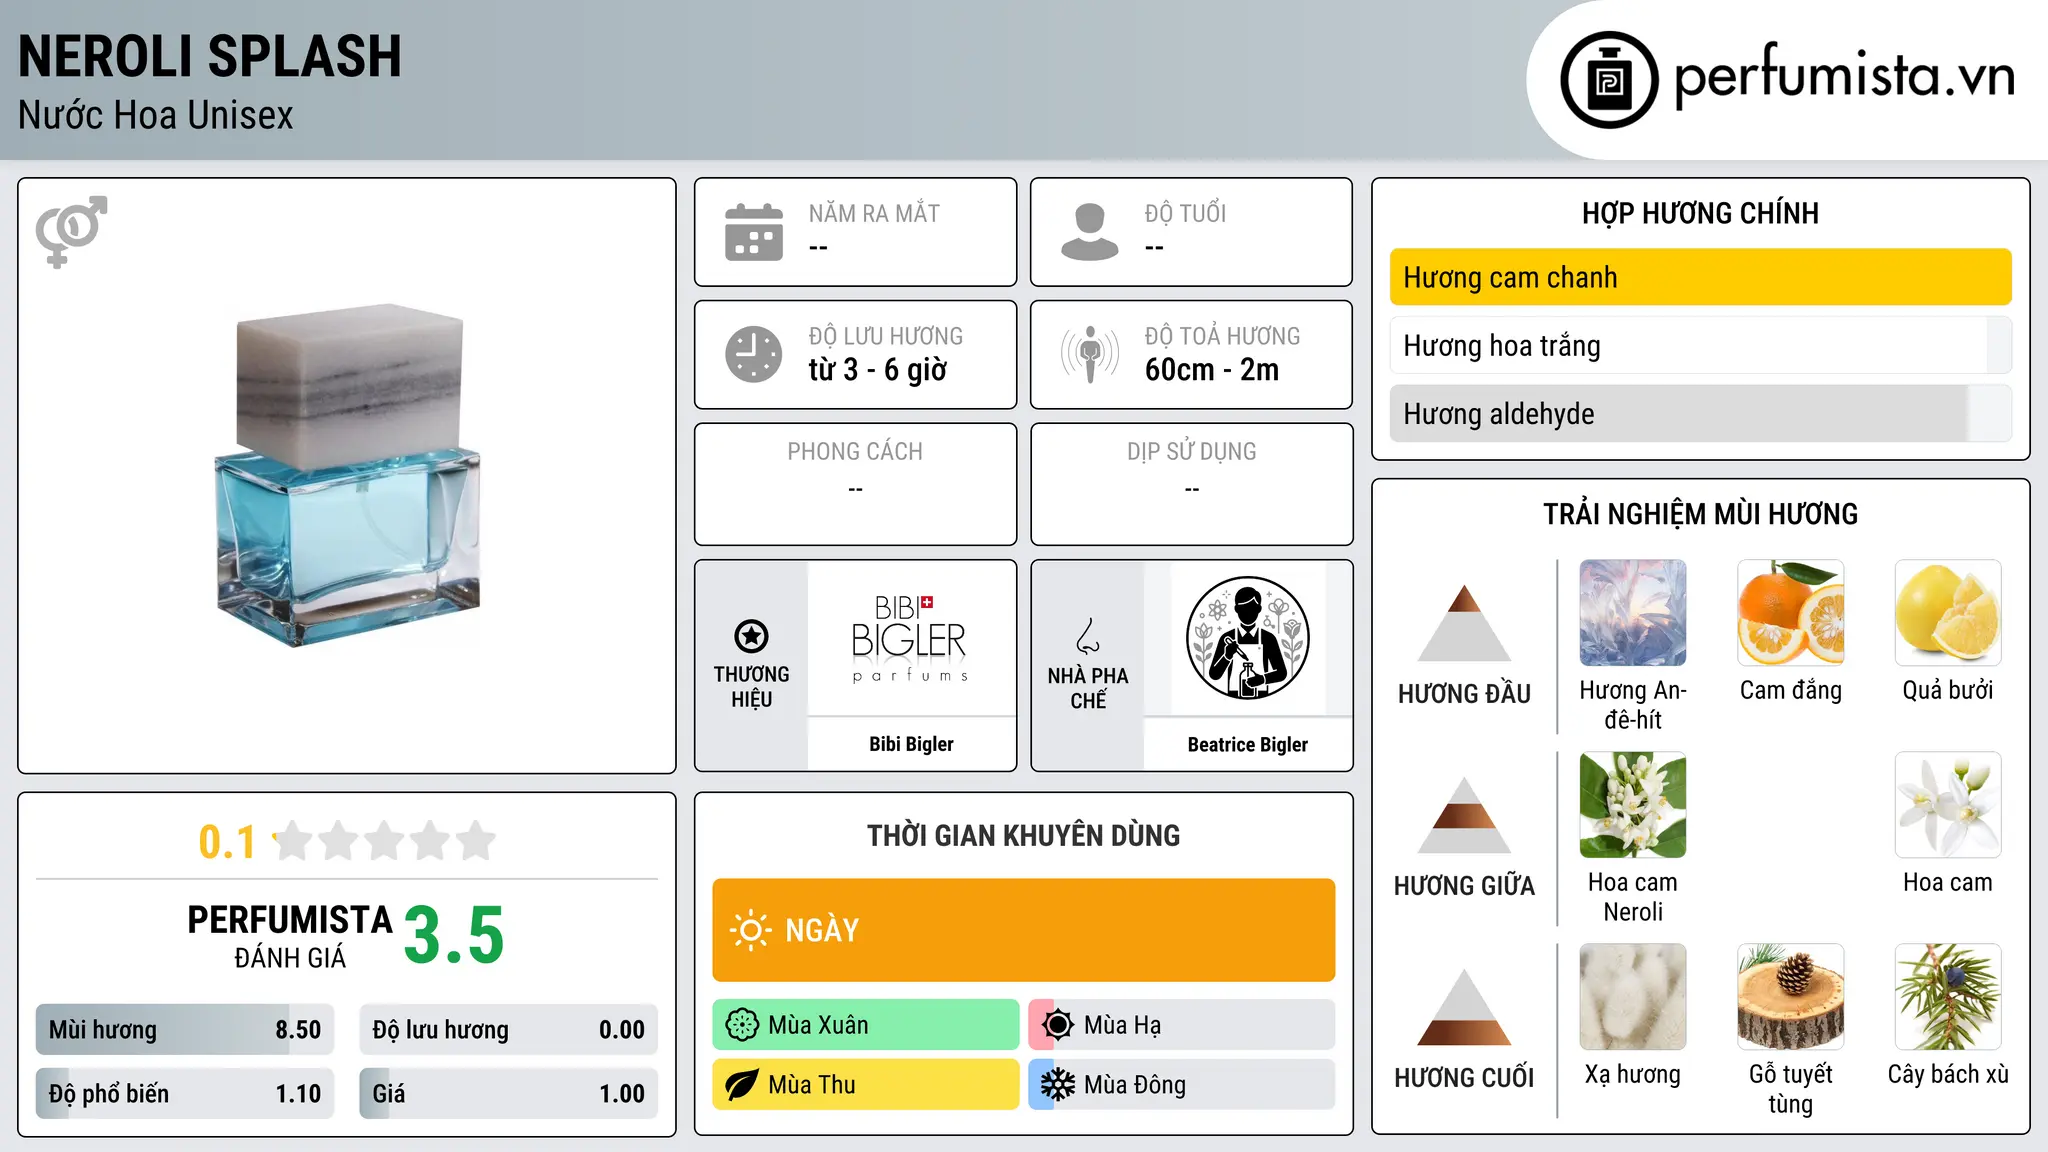Click the unisex gender symbol icon
The height and width of the screenshot is (1152, 2048).
[71, 231]
